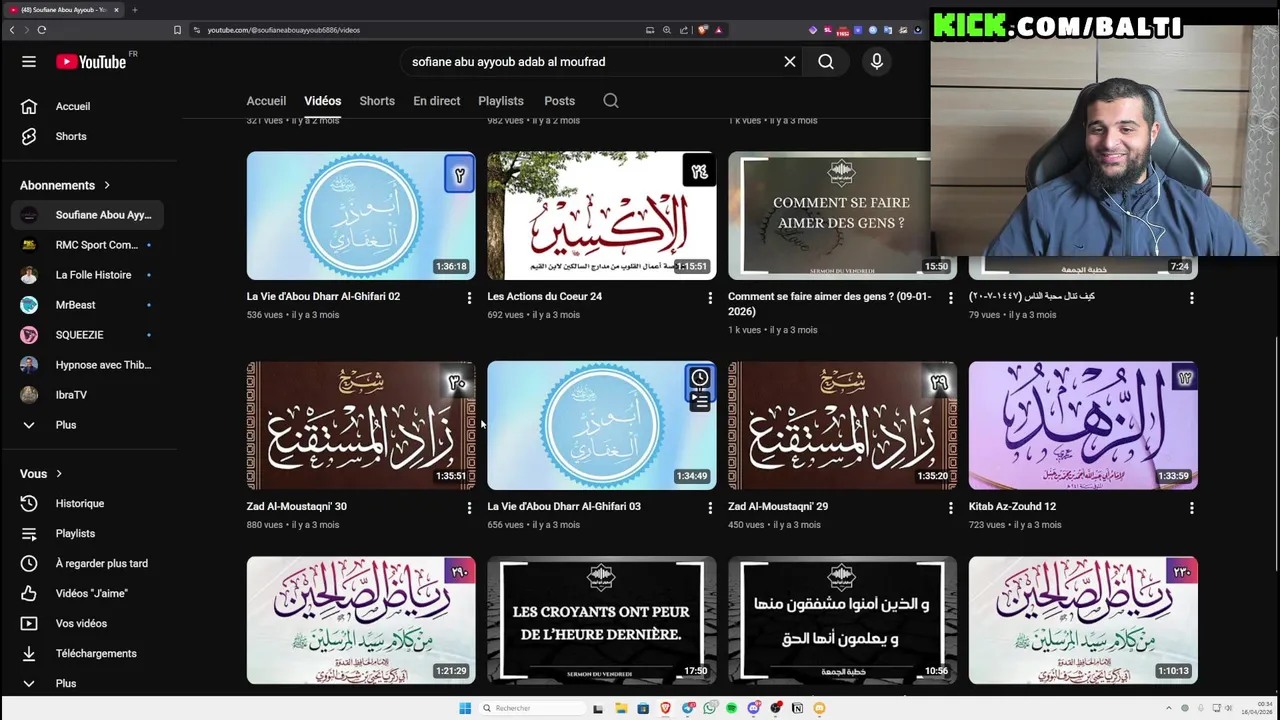Open IbraTV subscription channel
1280x720 pixels.
point(89,395)
